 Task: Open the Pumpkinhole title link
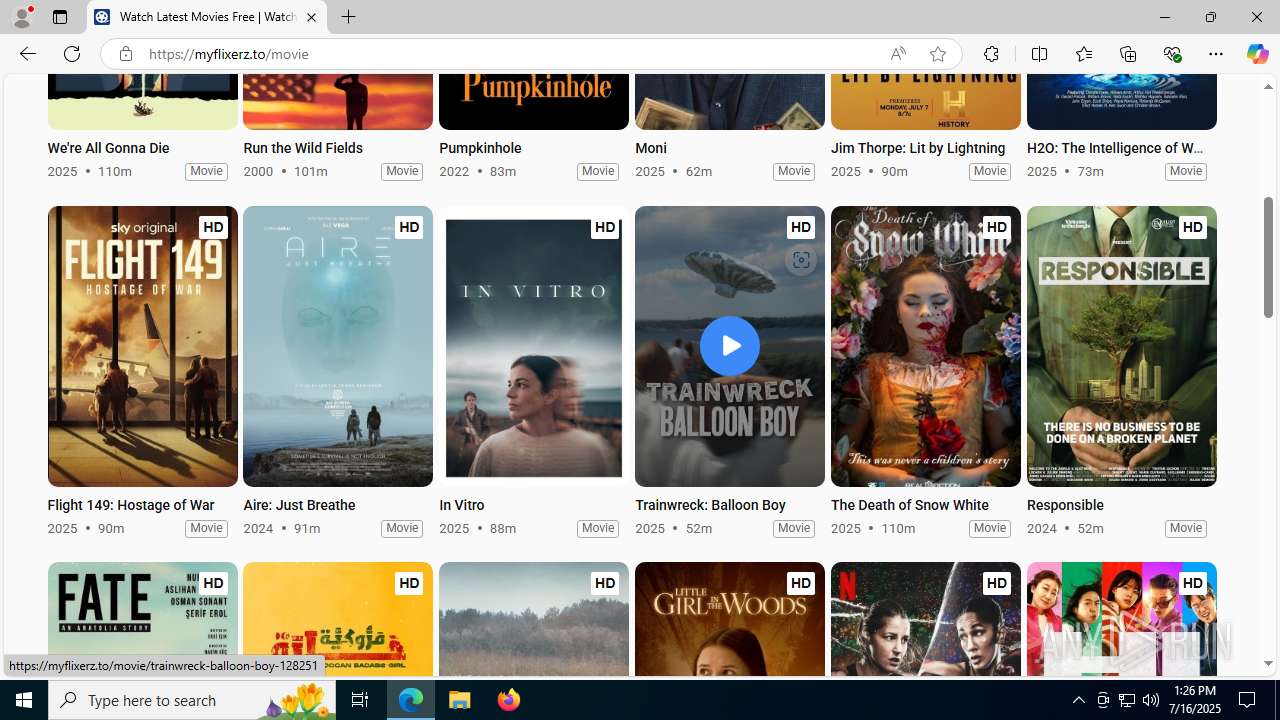pyautogui.click(x=480, y=148)
